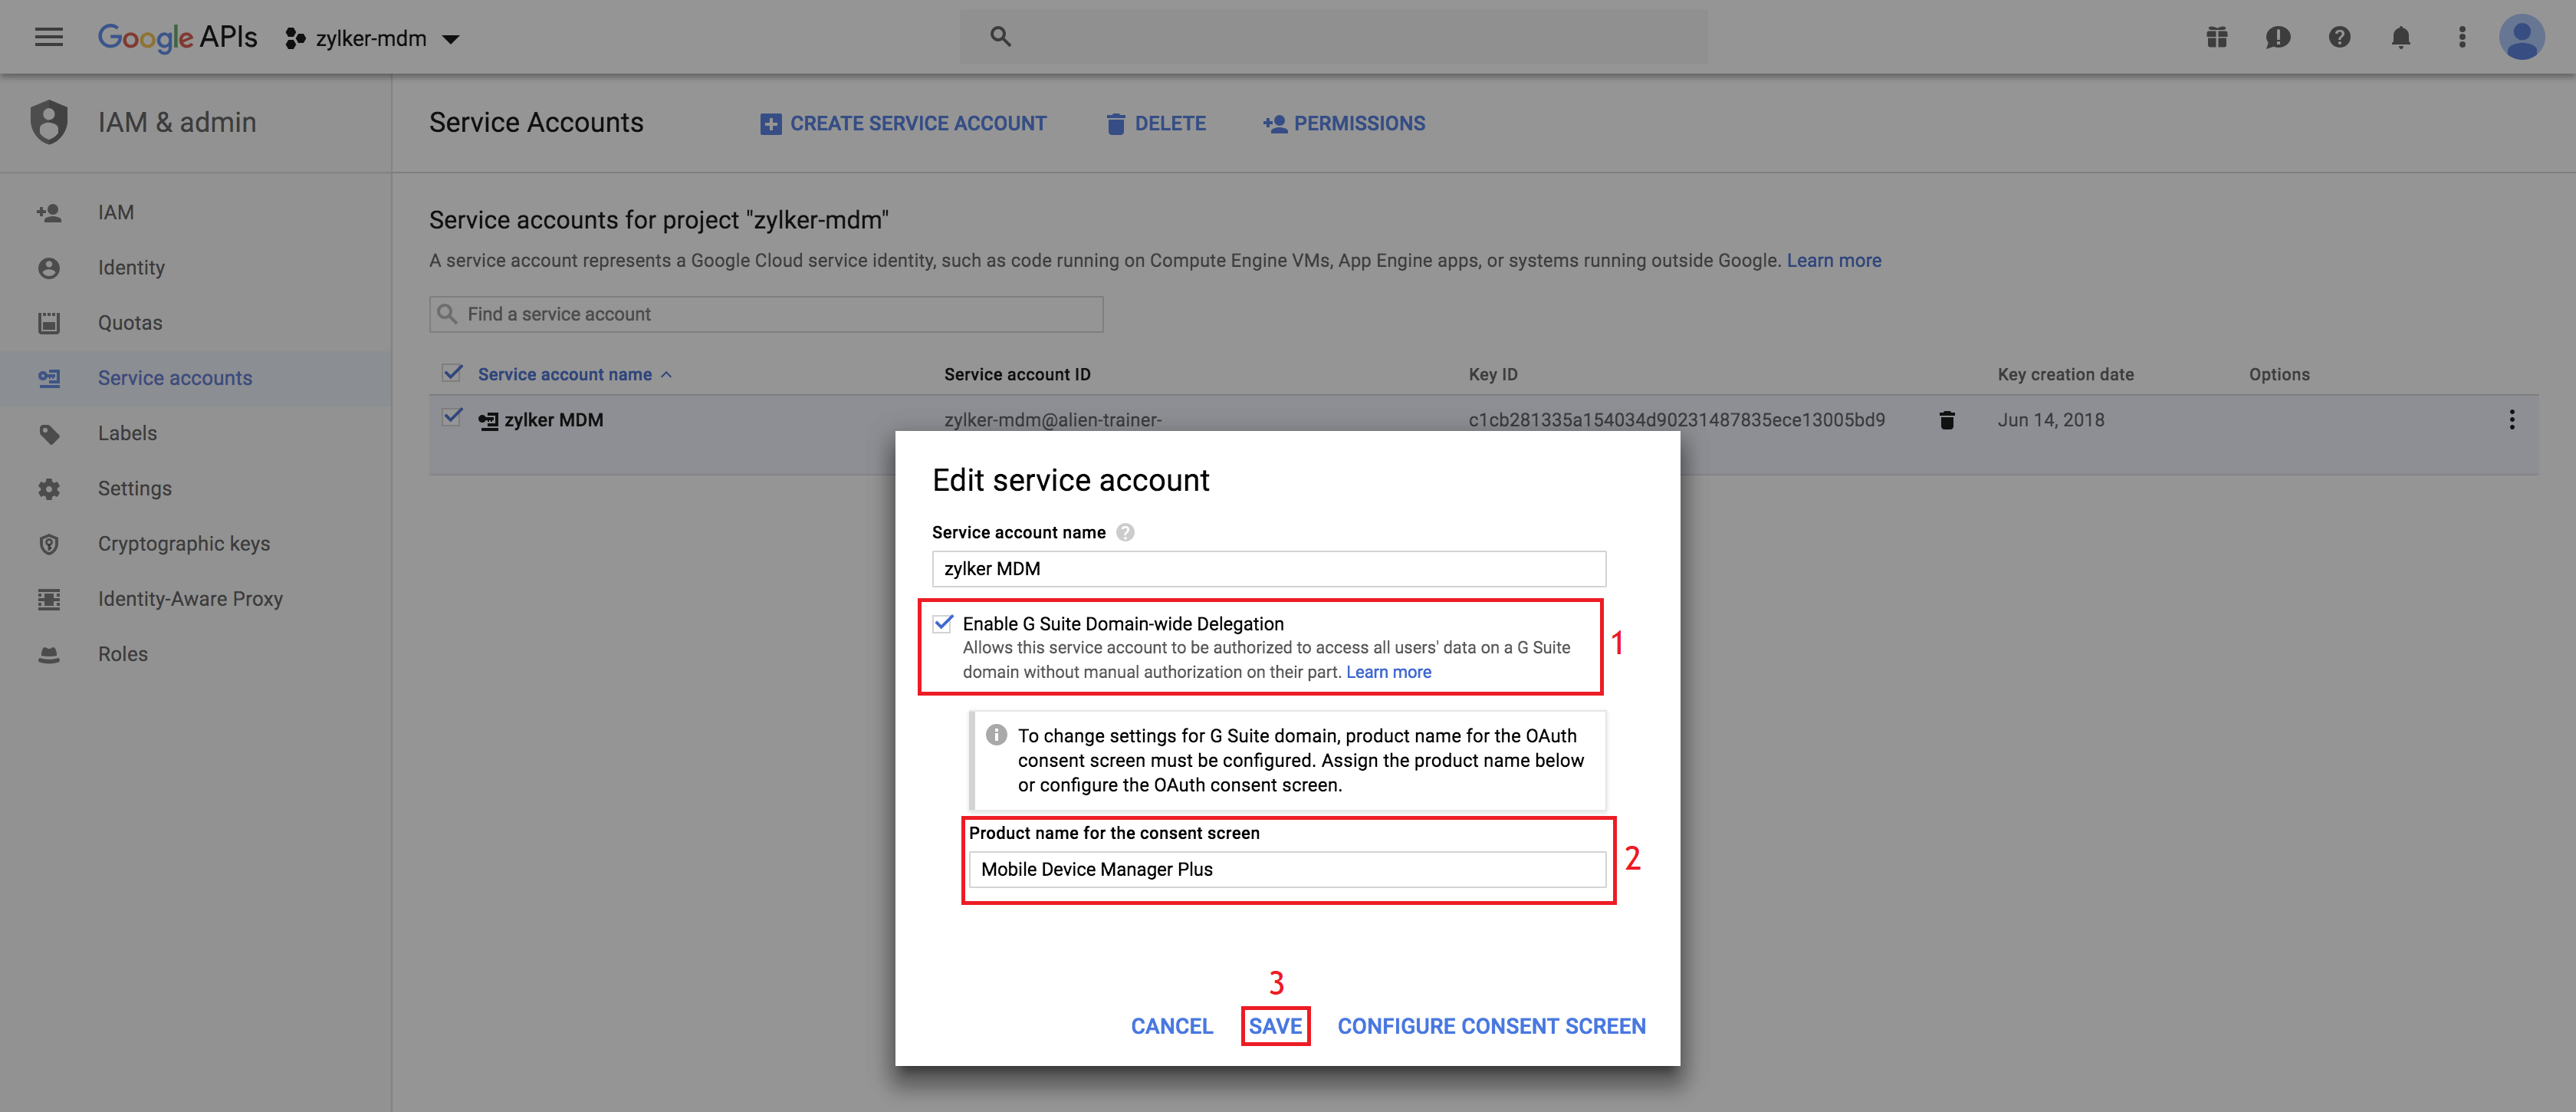Delete key via trash icon in row
The image size is (2576, 1112).
1946,420
